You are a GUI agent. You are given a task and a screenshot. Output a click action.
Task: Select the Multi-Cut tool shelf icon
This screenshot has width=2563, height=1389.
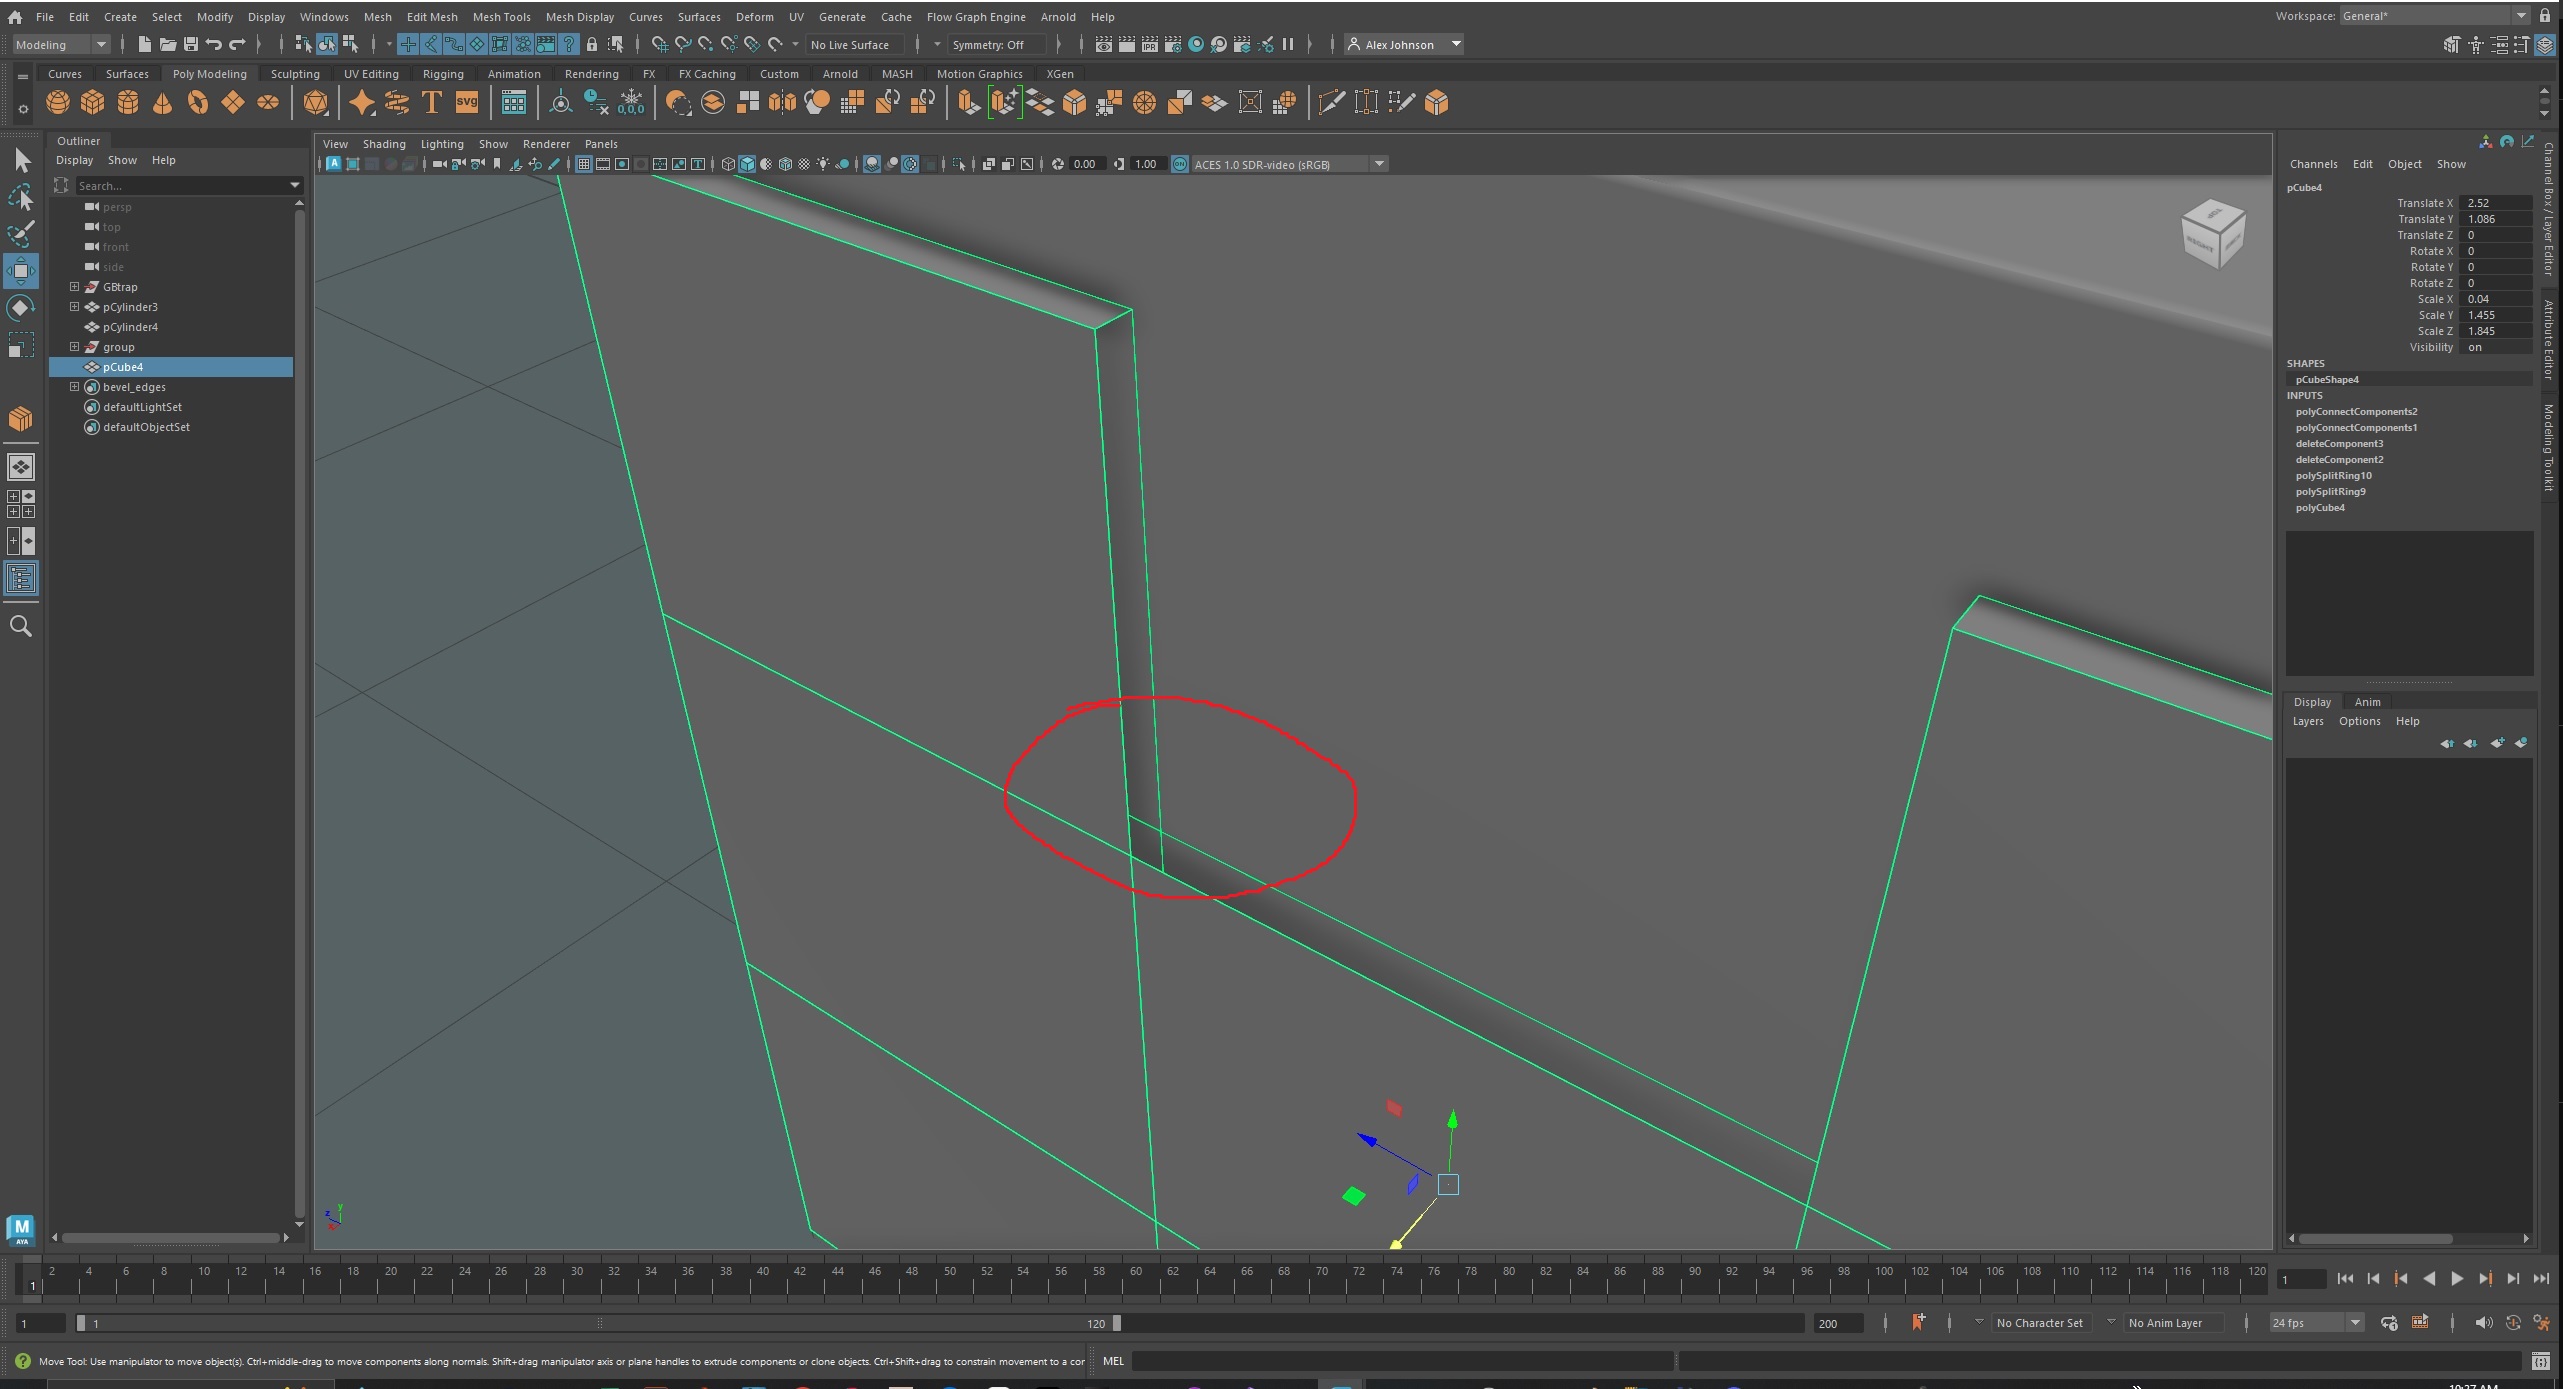1332,102
